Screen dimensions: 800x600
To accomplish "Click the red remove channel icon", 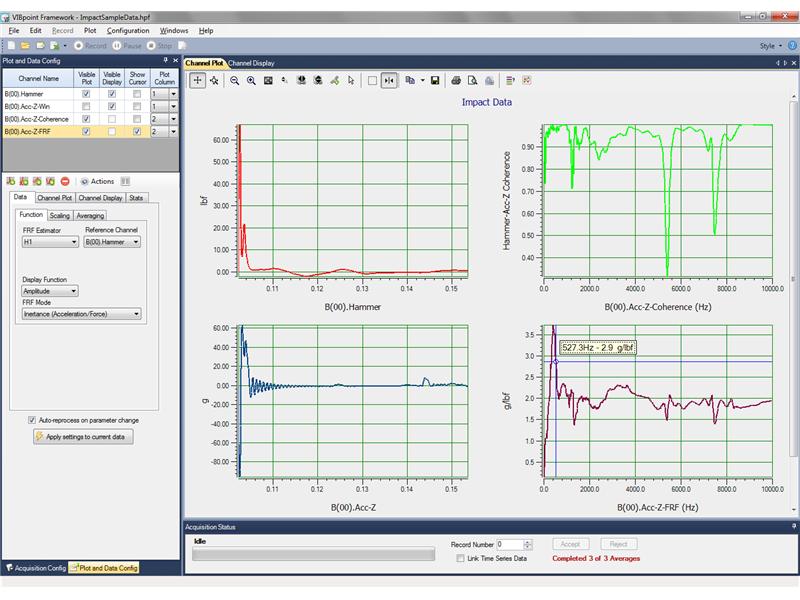I will point(65,181).
